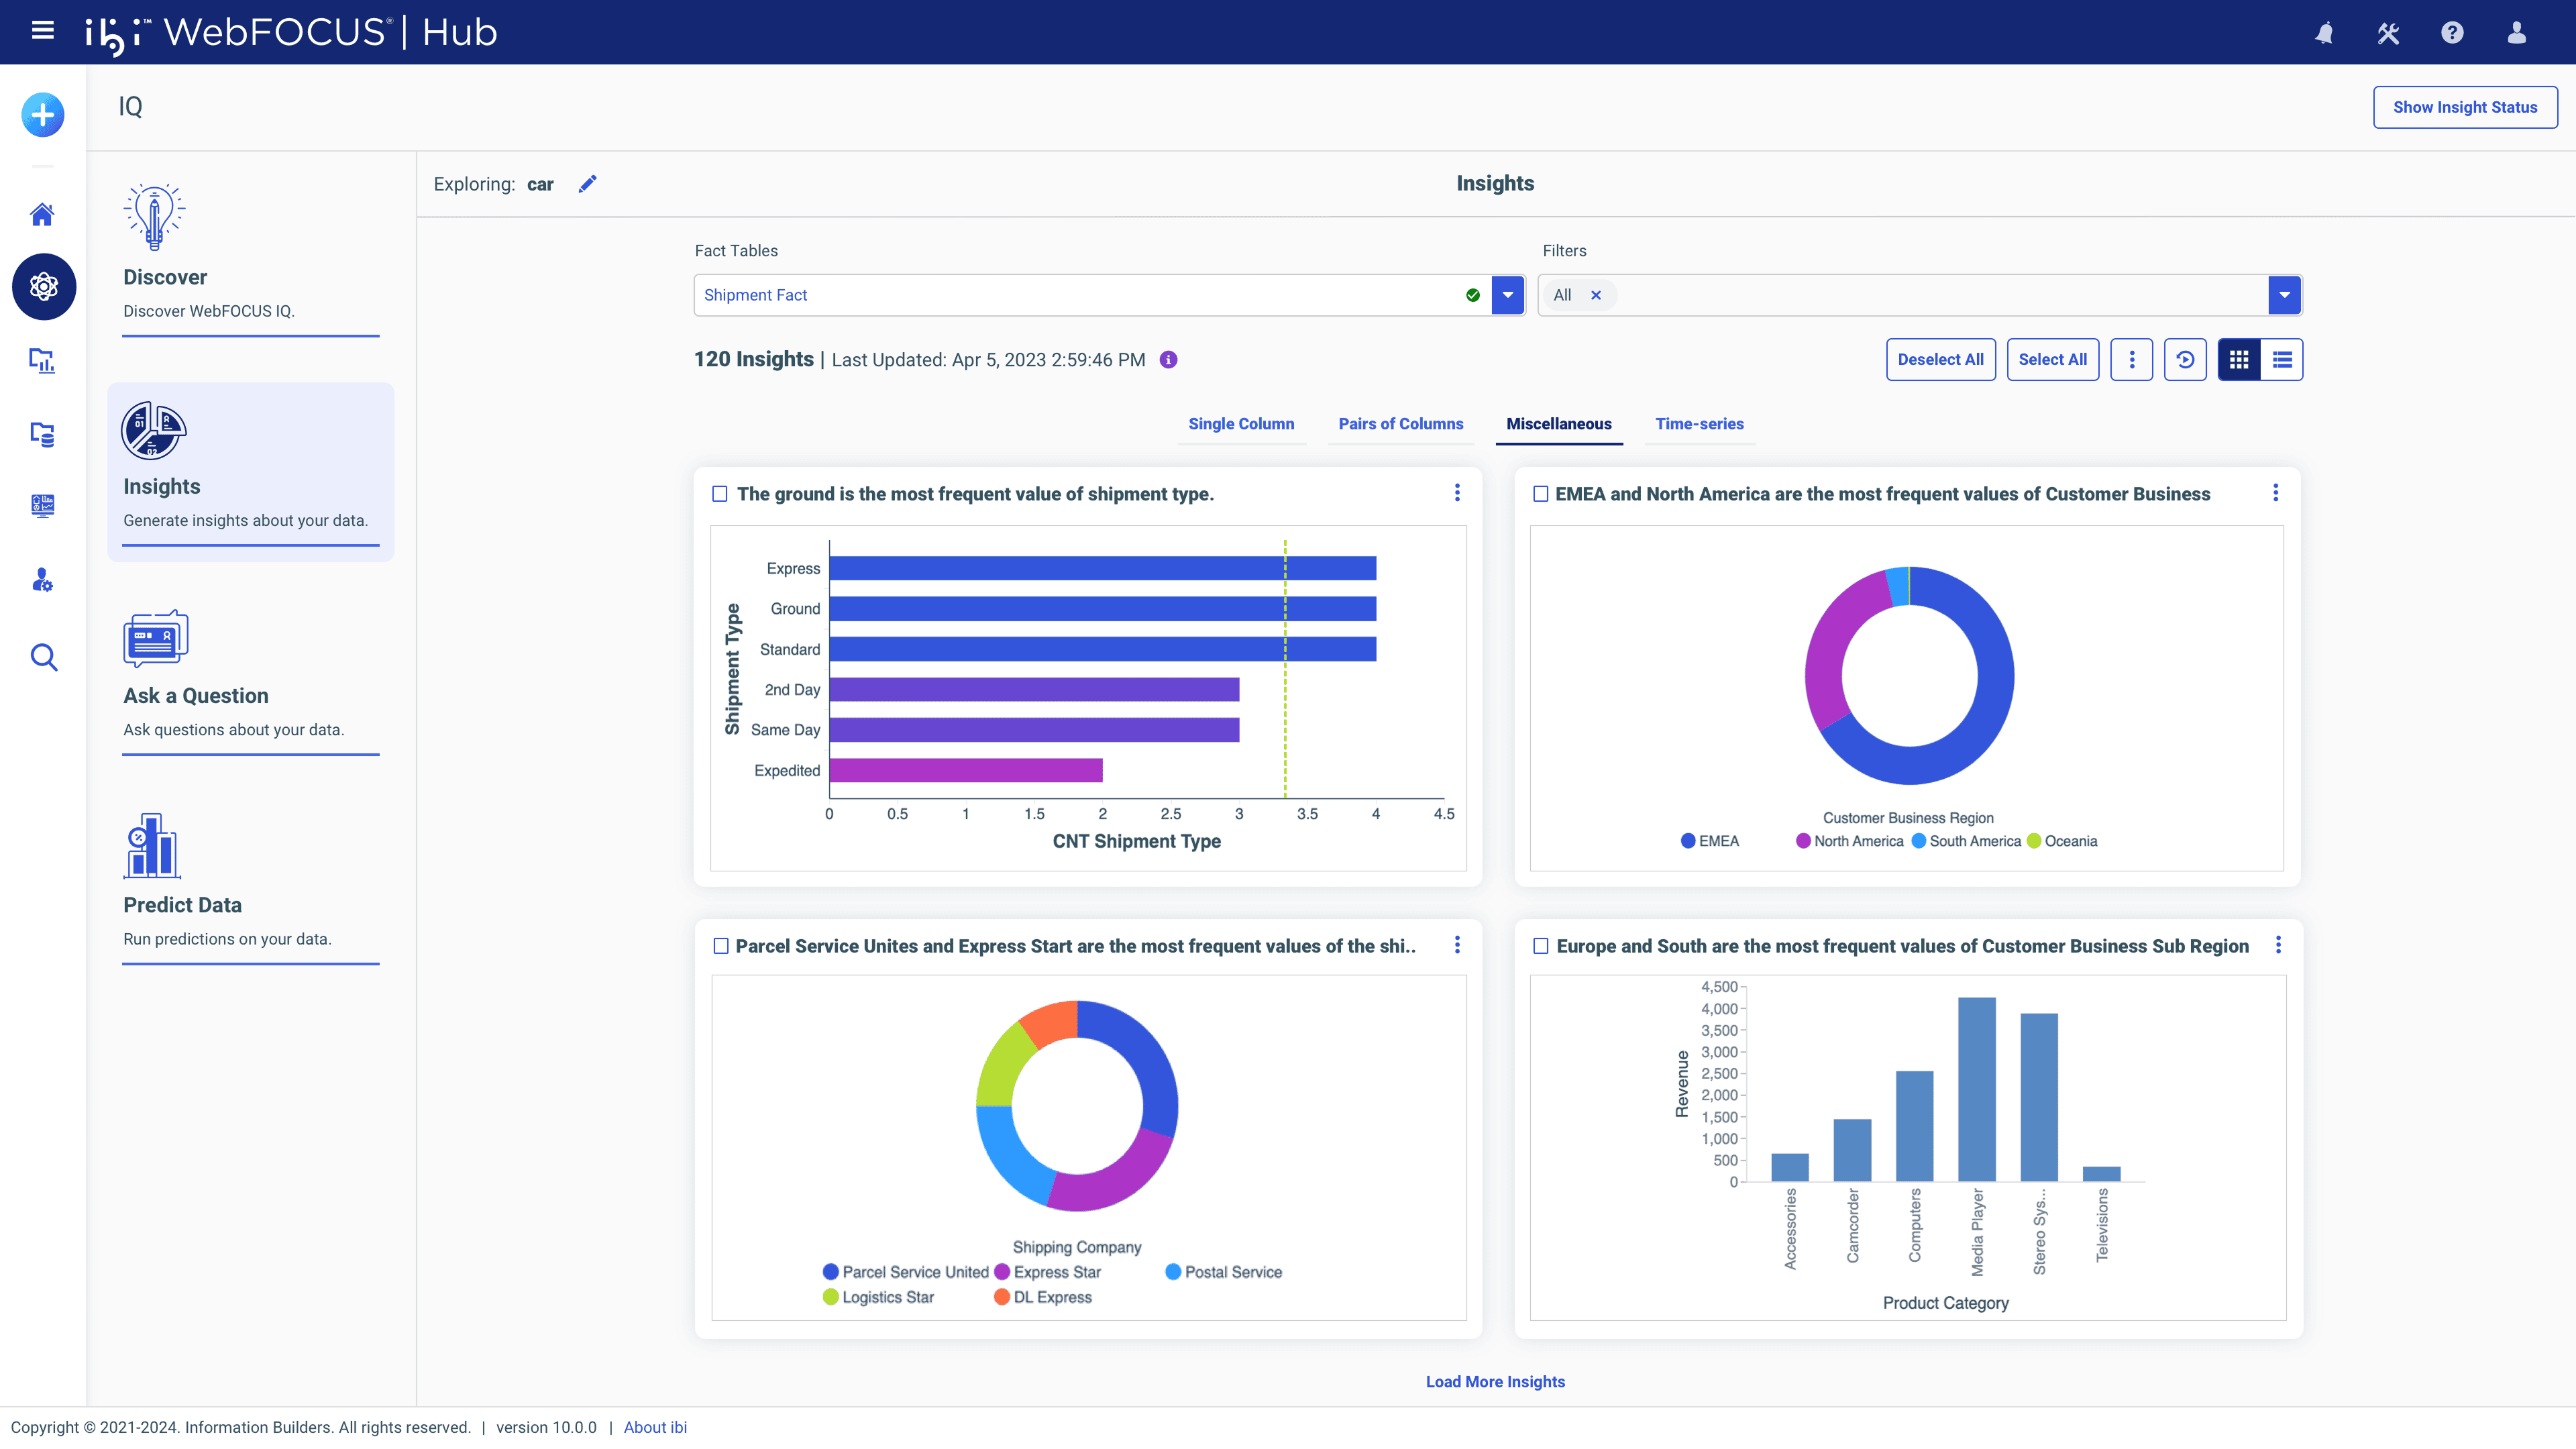Open notifications via the bell icon
Screen dimensions: 2576x1449
2324,32
